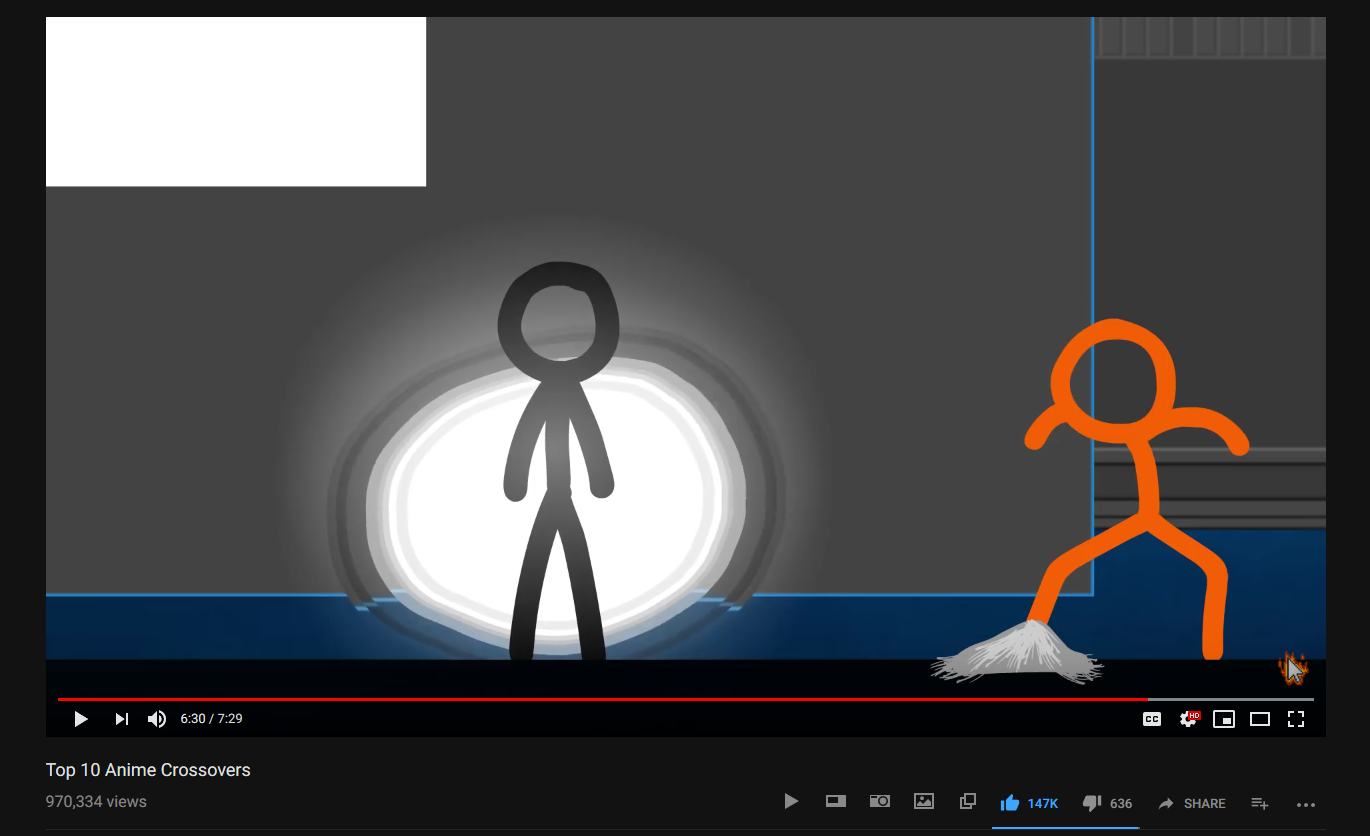Enable miniplayer mode
Viewport: 1370px width, 836px height.
(1224, 719)
